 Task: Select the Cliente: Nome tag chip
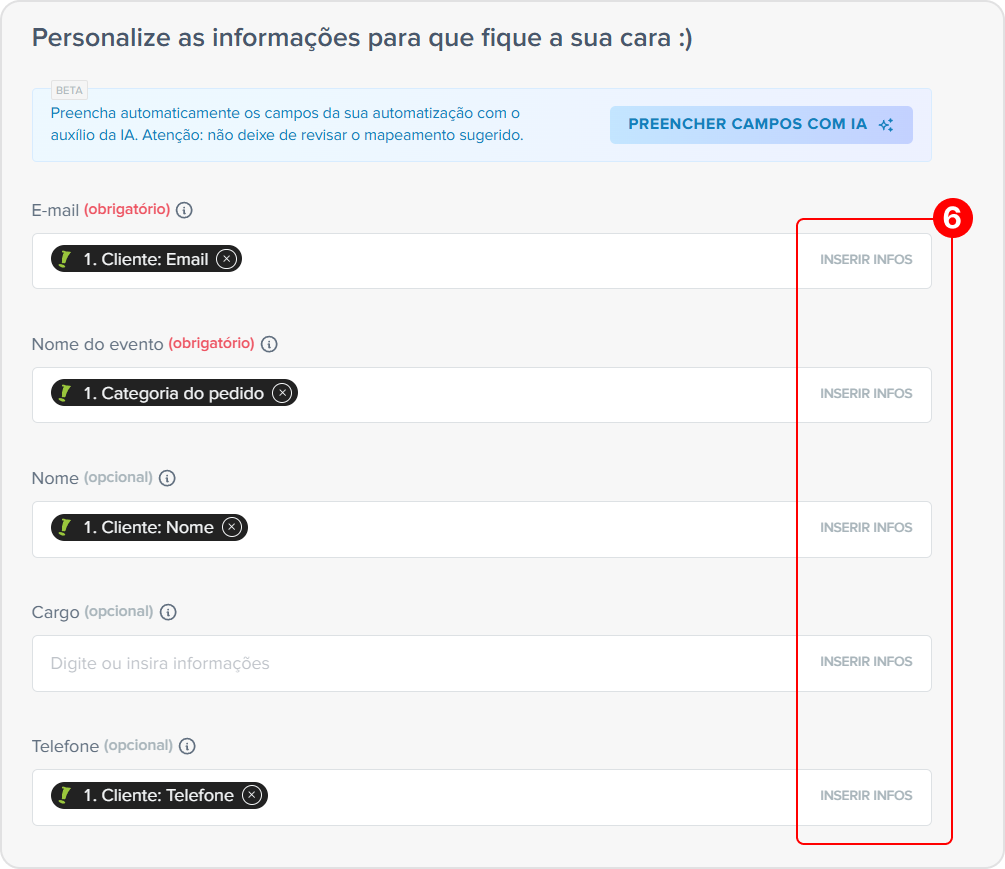coord(149,527)
